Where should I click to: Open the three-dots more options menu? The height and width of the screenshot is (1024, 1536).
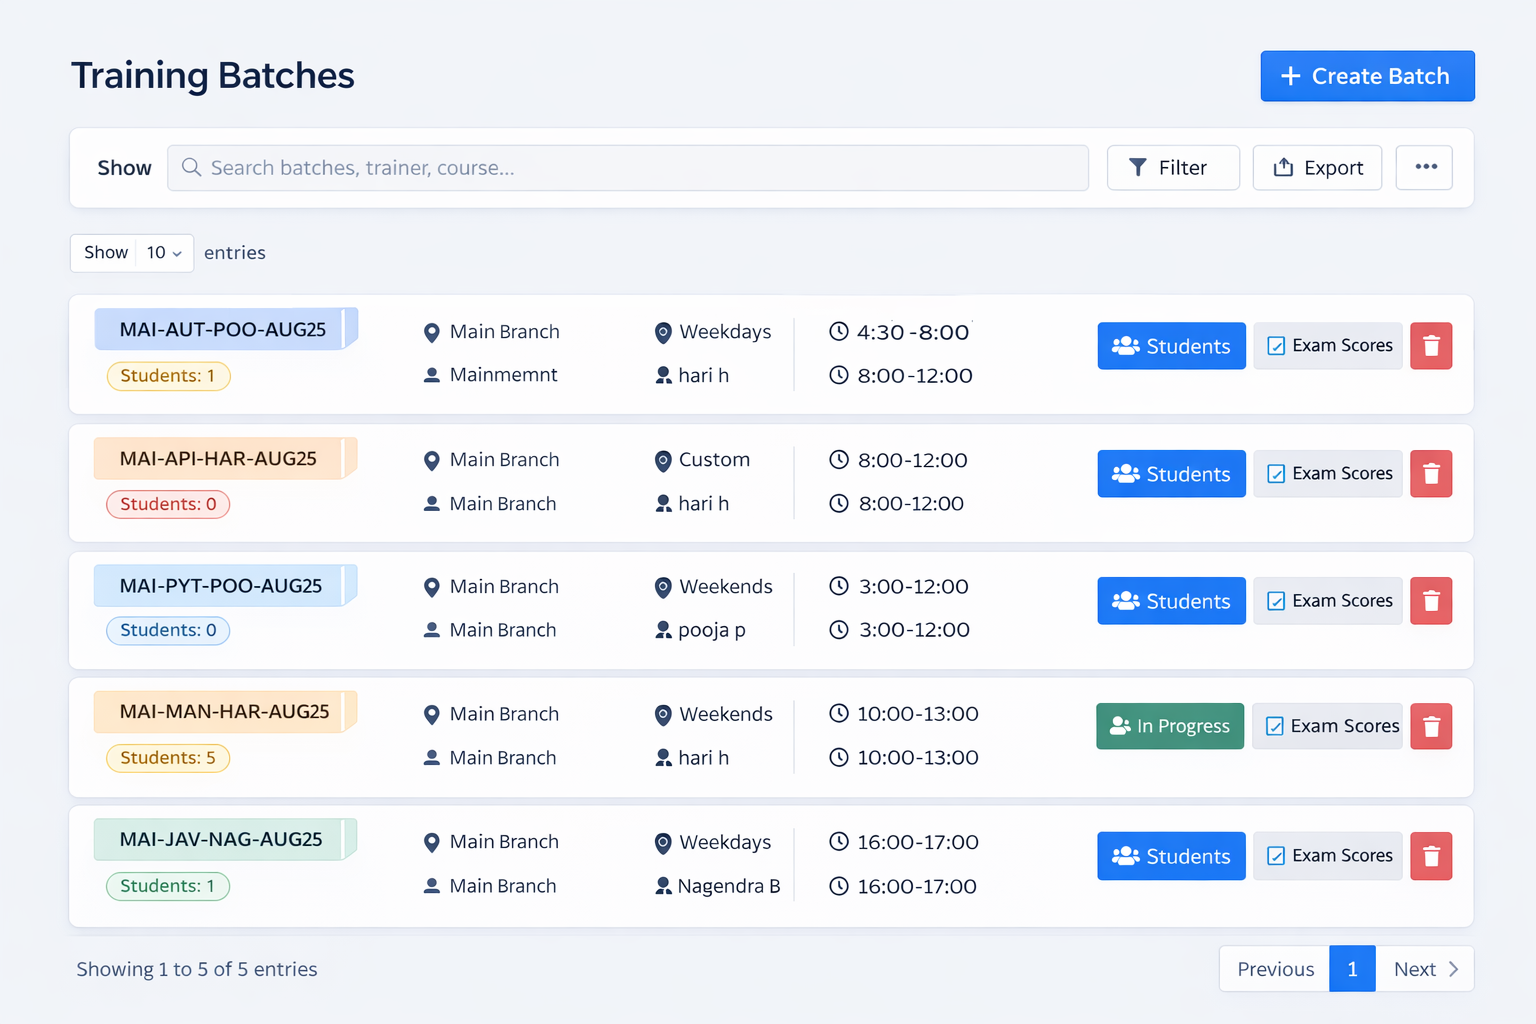click(1425, 168)
